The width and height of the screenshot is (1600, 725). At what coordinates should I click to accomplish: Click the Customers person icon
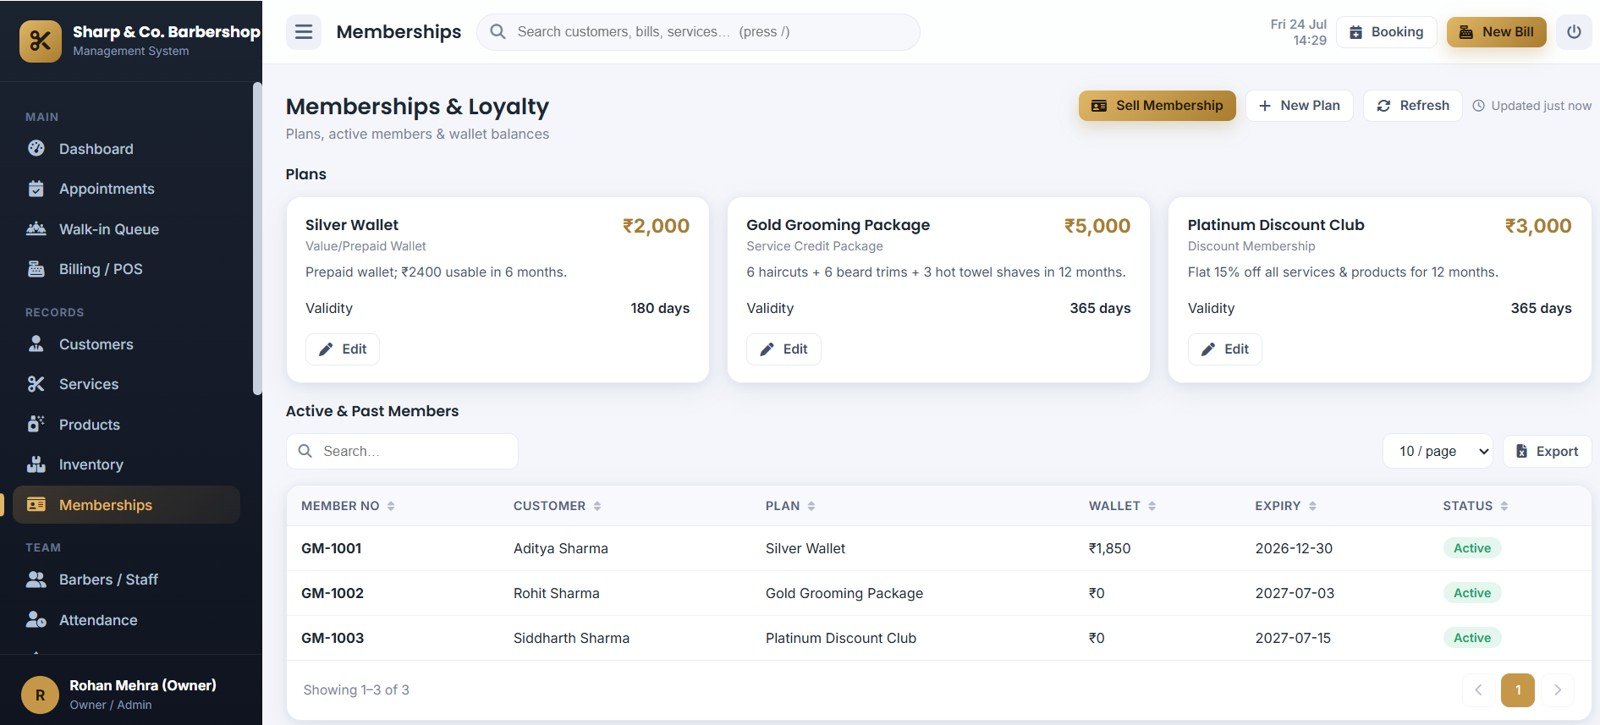point(36,344)
